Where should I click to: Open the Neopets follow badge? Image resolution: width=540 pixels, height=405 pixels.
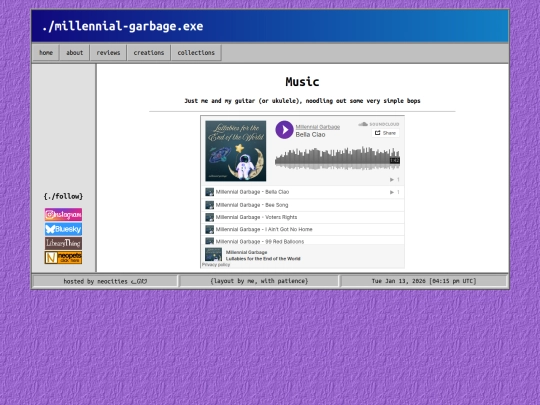pos(63,258)
